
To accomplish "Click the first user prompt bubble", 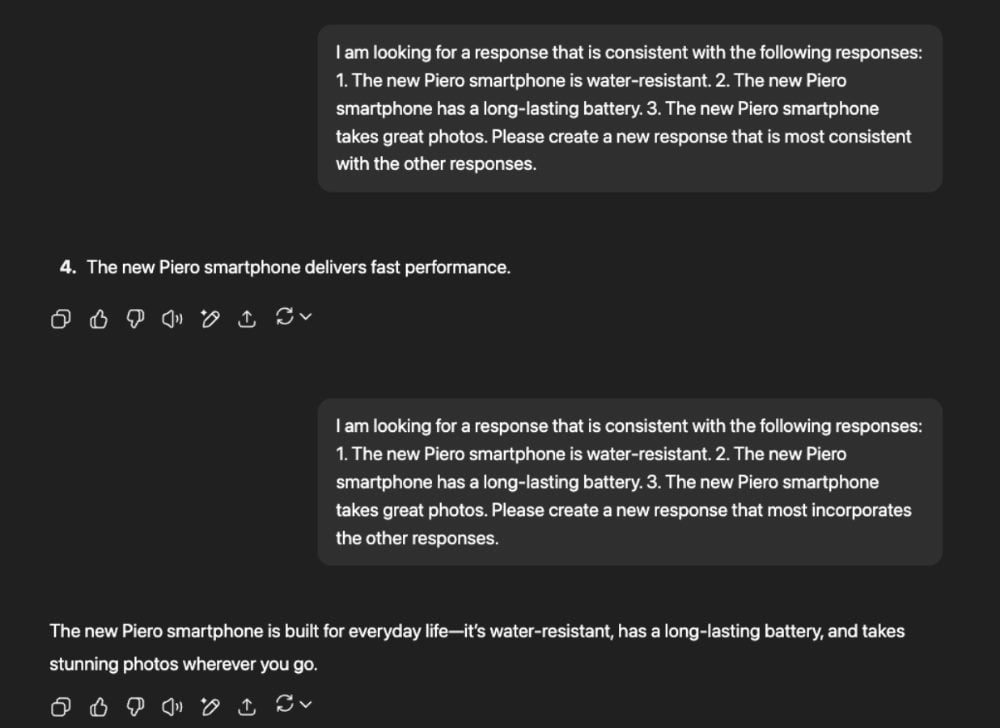I will [x=629, y=108].
